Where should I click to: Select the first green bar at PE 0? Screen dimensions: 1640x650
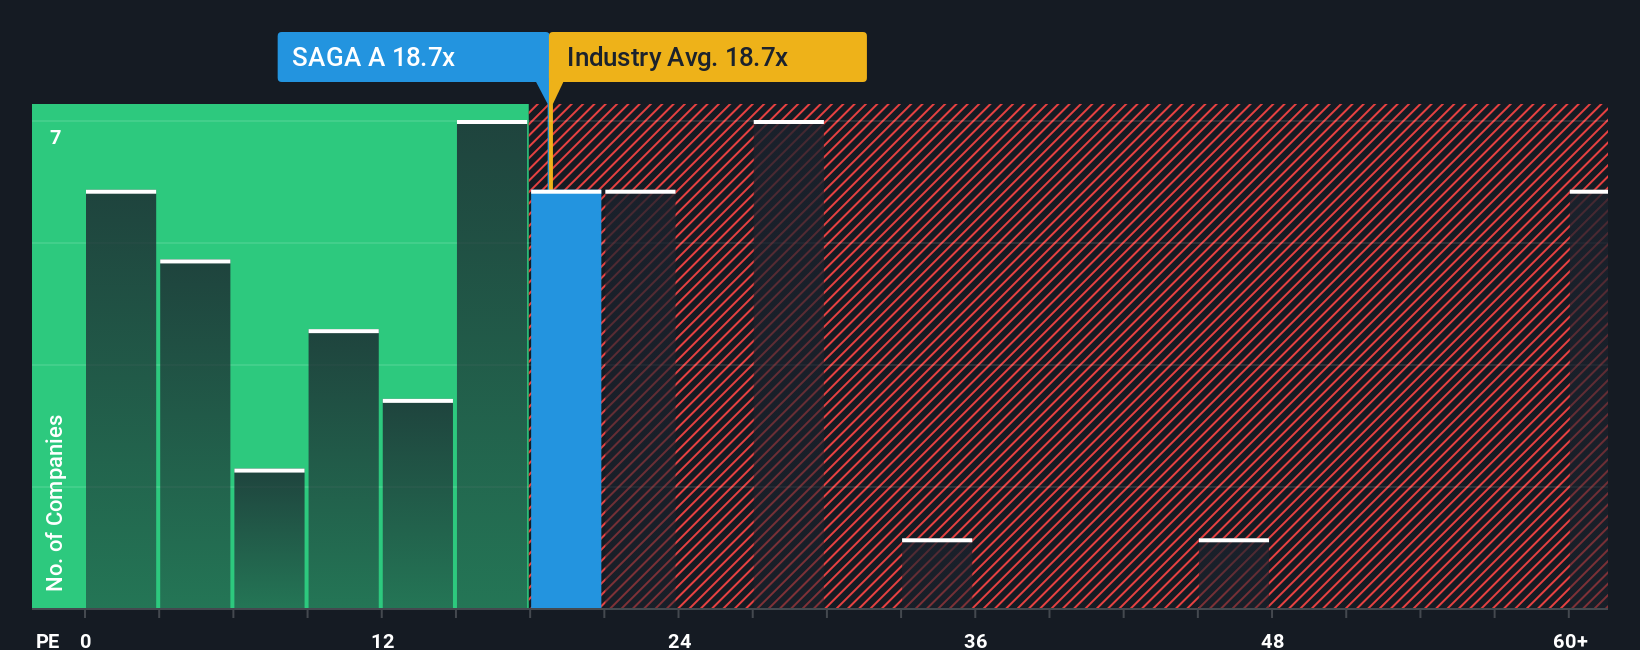point(121,399)
